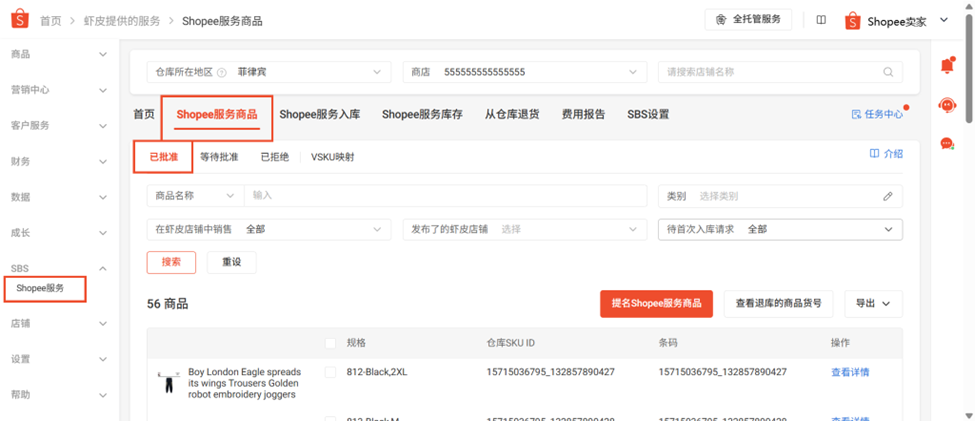Select the VSKU映射 sub-tab

[333, 157]
